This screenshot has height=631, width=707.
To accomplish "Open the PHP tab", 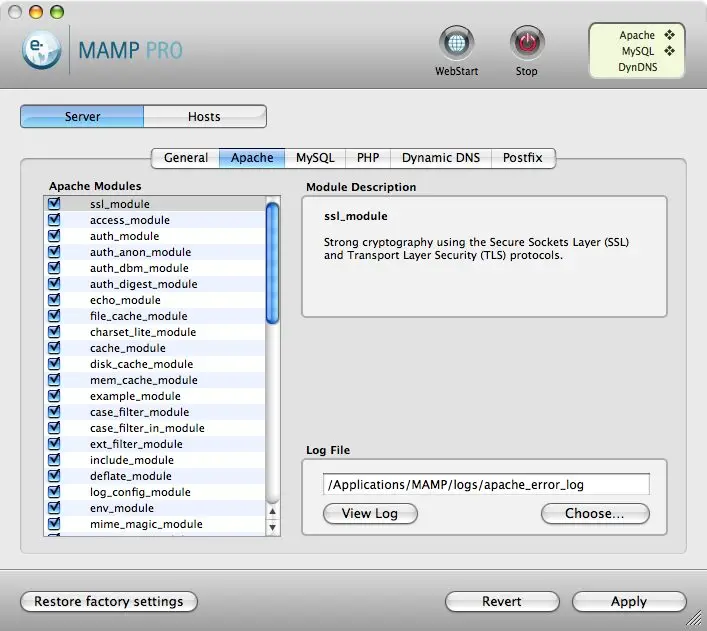I will coord(368,158).
